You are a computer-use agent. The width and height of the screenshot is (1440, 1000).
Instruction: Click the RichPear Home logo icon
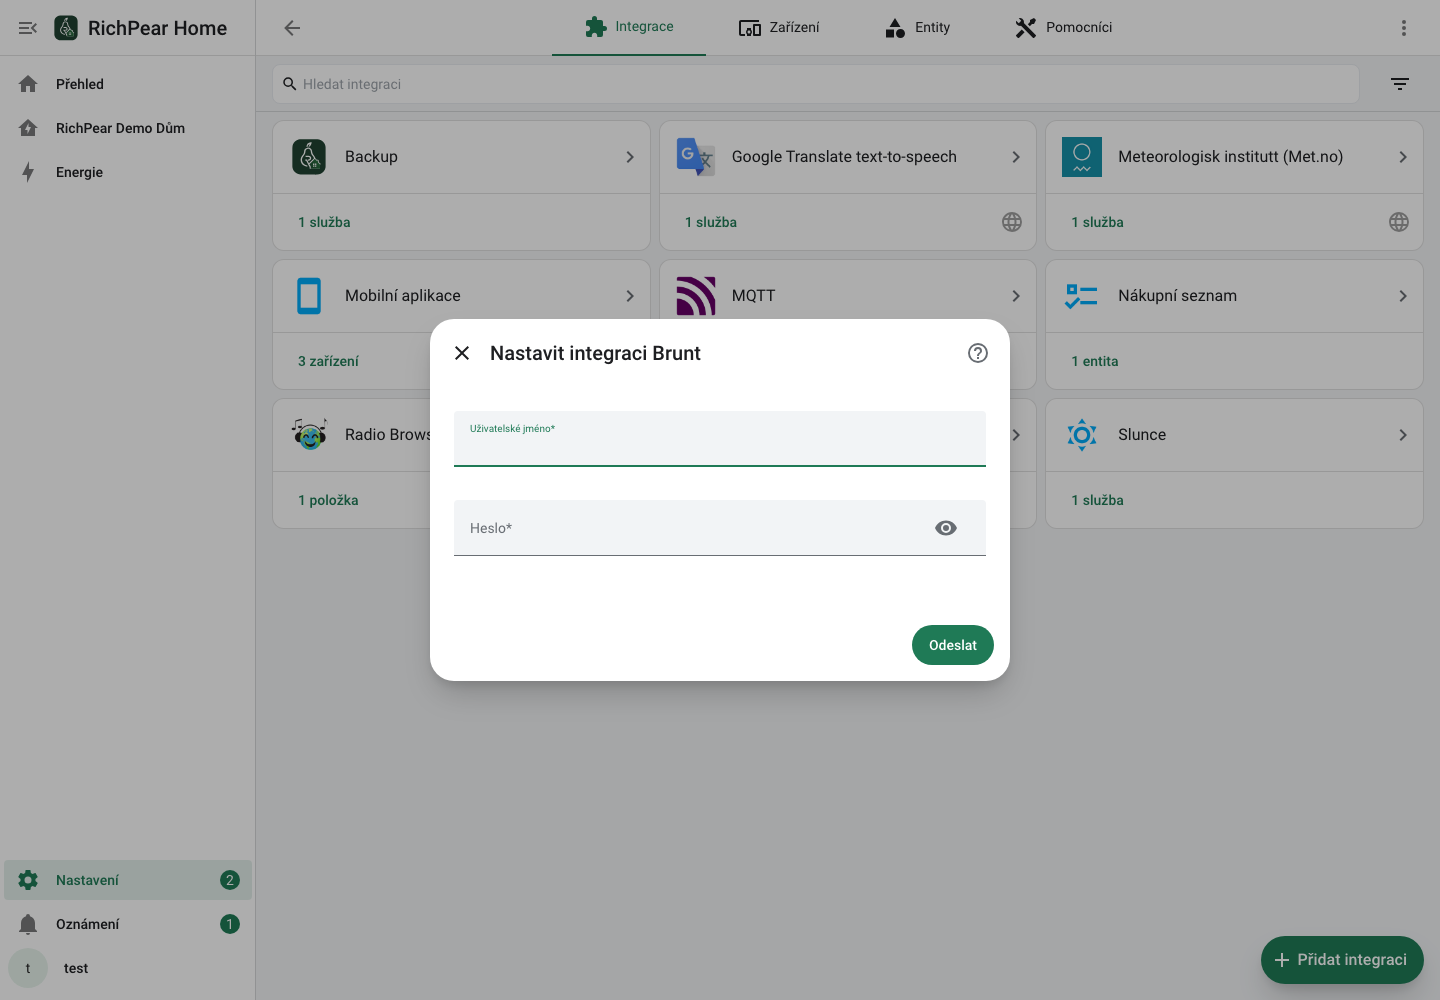[x=66, y=28]
